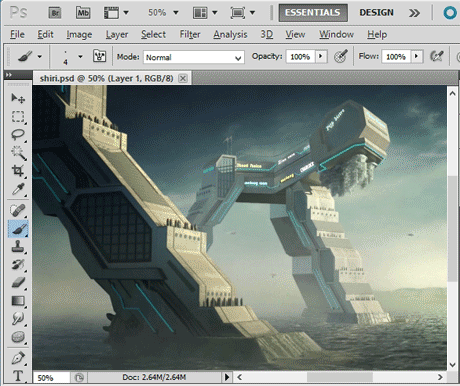Toggle tablet pressure for opacity
460x386 pixels.
coord(341,56)
